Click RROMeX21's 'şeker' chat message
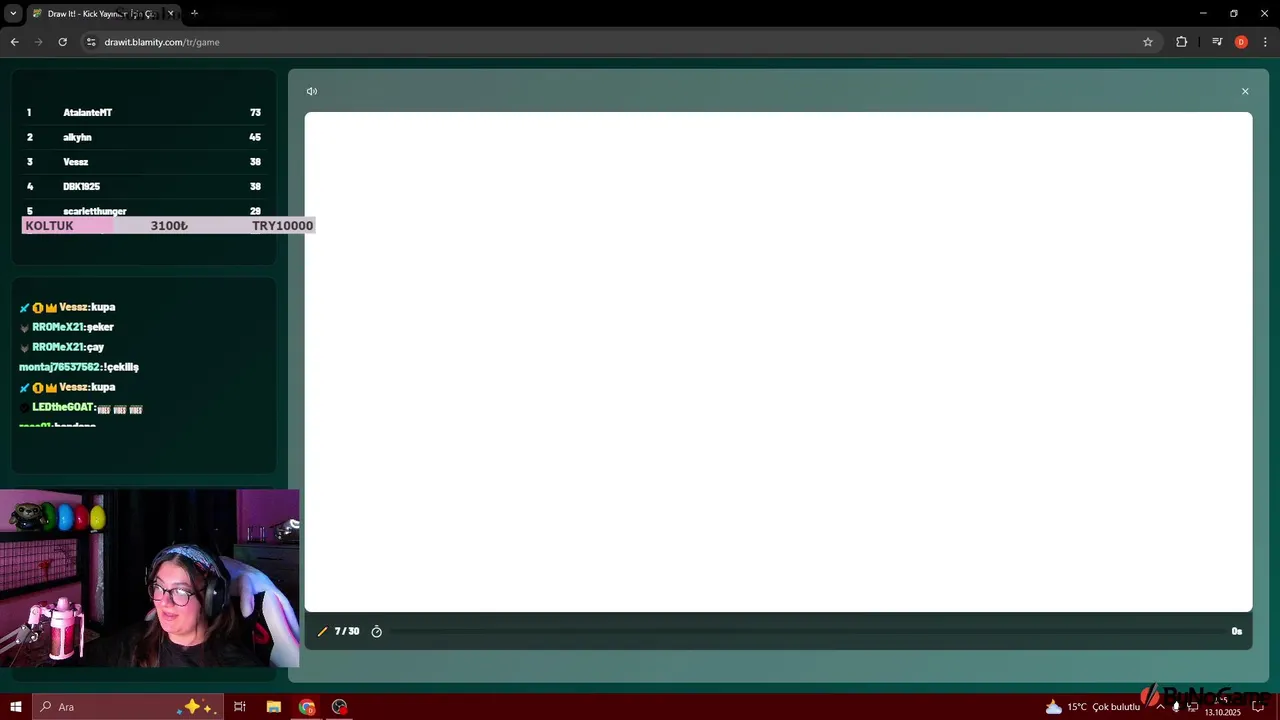 [x=67, y=327]
